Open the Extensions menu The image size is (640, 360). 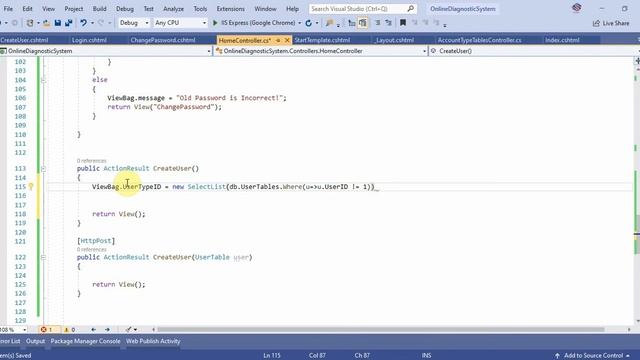231,9
